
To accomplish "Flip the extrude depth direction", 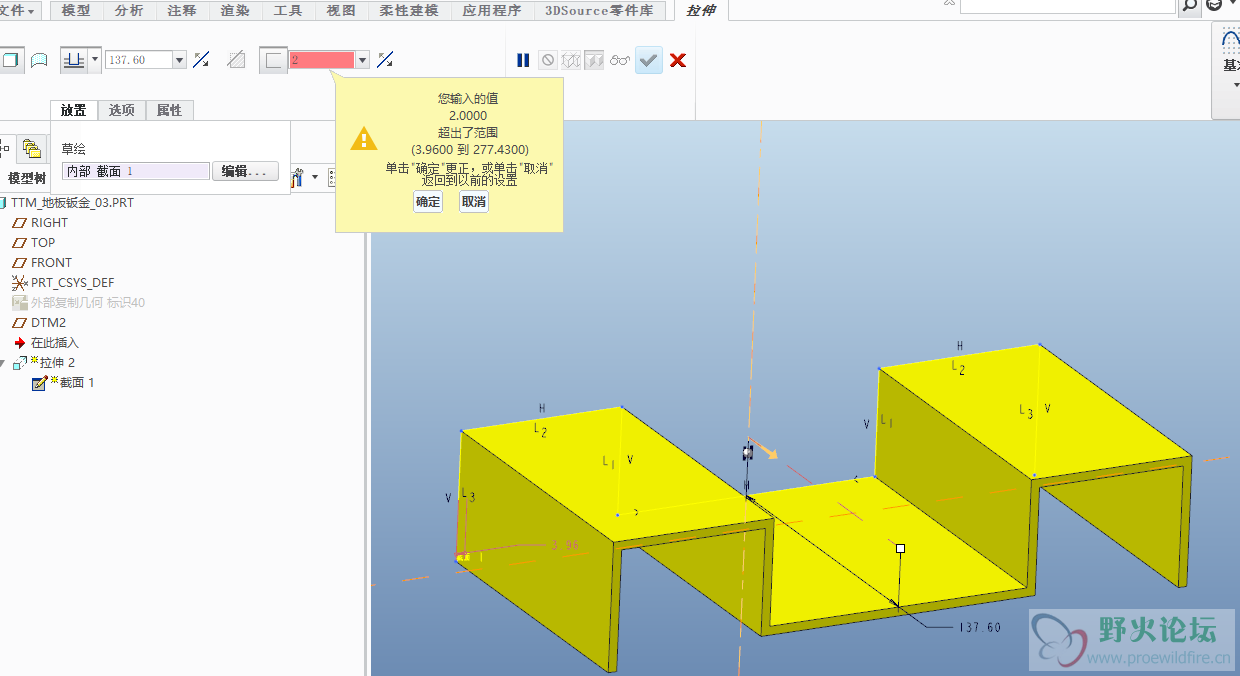I will tap(201, 60).
